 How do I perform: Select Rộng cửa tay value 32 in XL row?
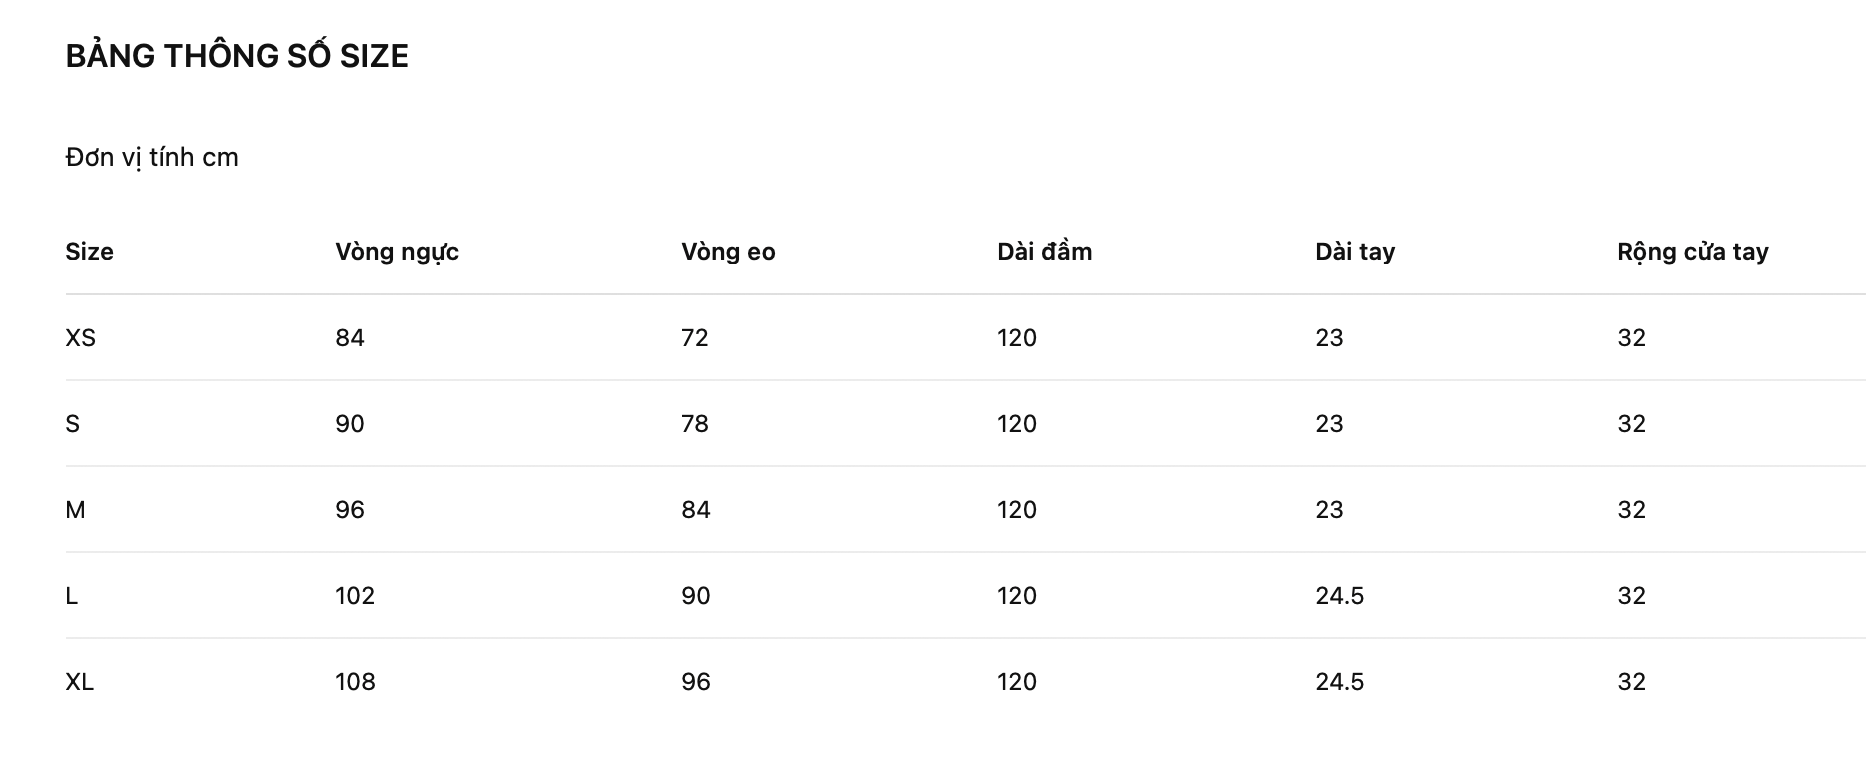pos(1632,682)
